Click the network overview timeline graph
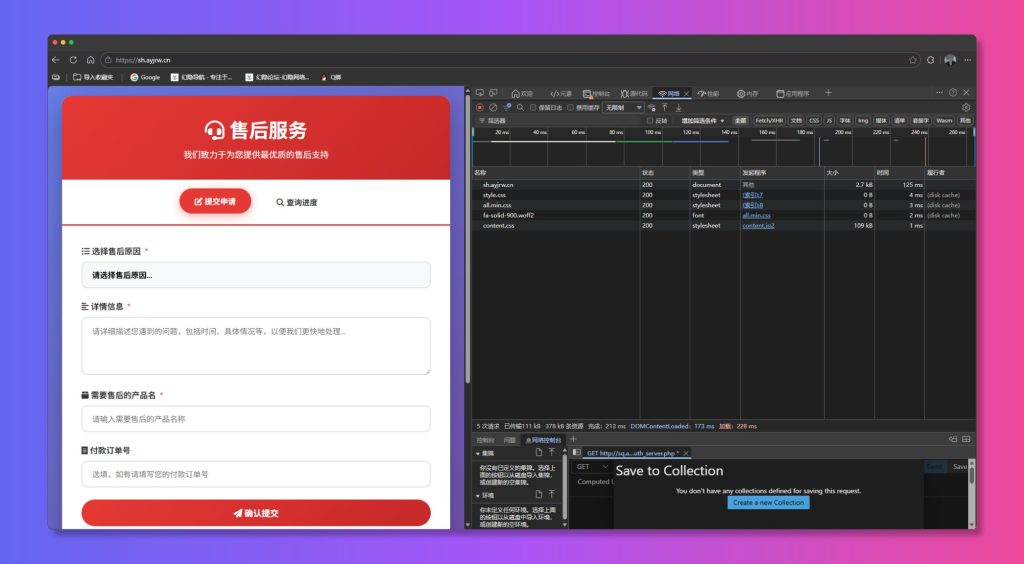The width and height of the screenshot is (1024, 564). pos(720,150)
